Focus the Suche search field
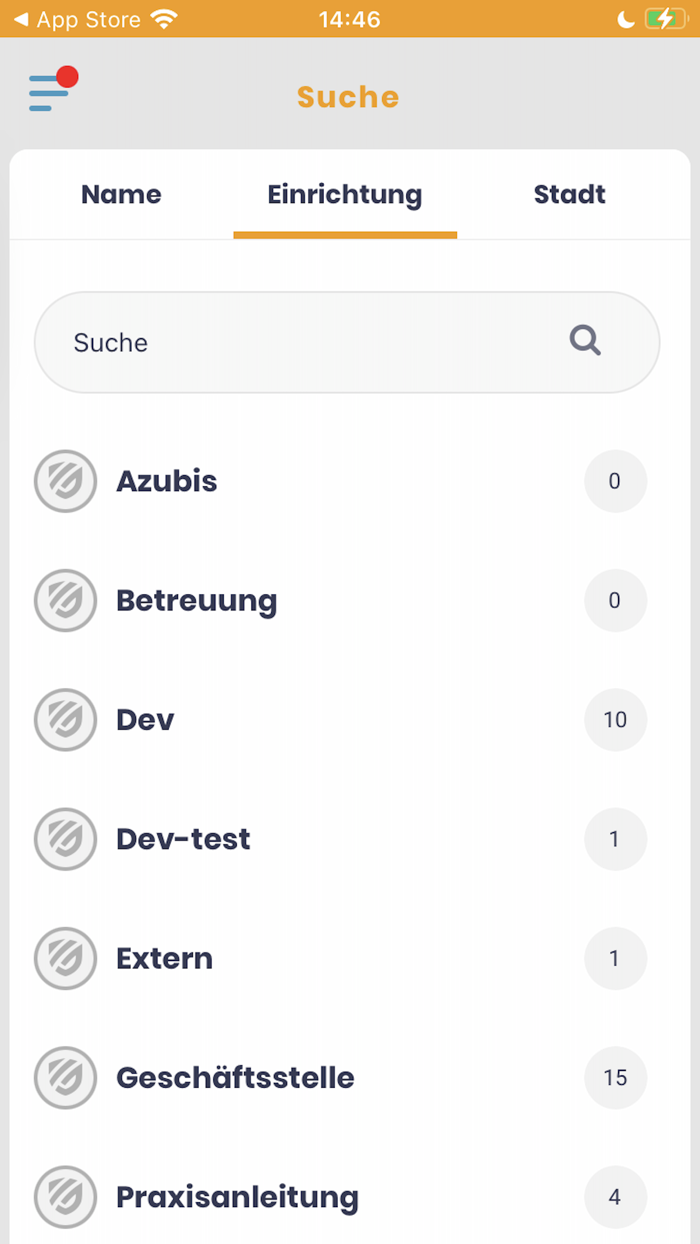The image size is (700, 1244). point(300,342)
